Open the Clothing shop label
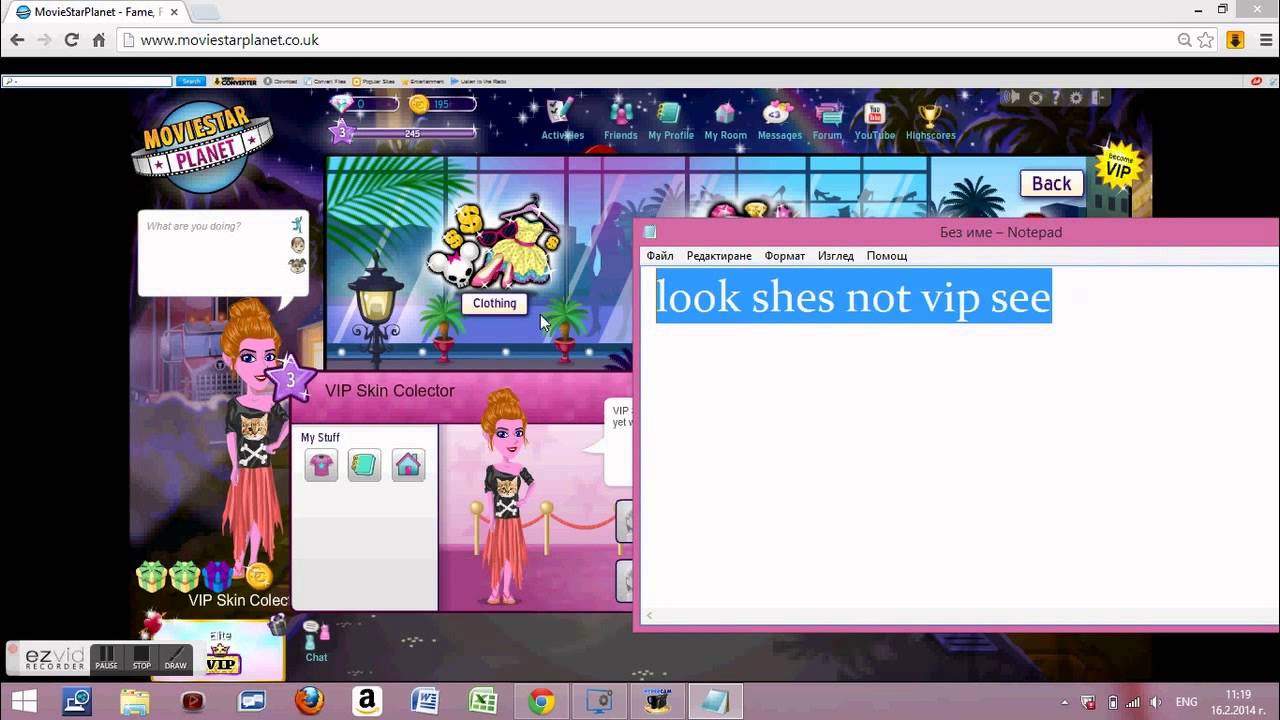1280x720 pixels. [x=494, y=303]
